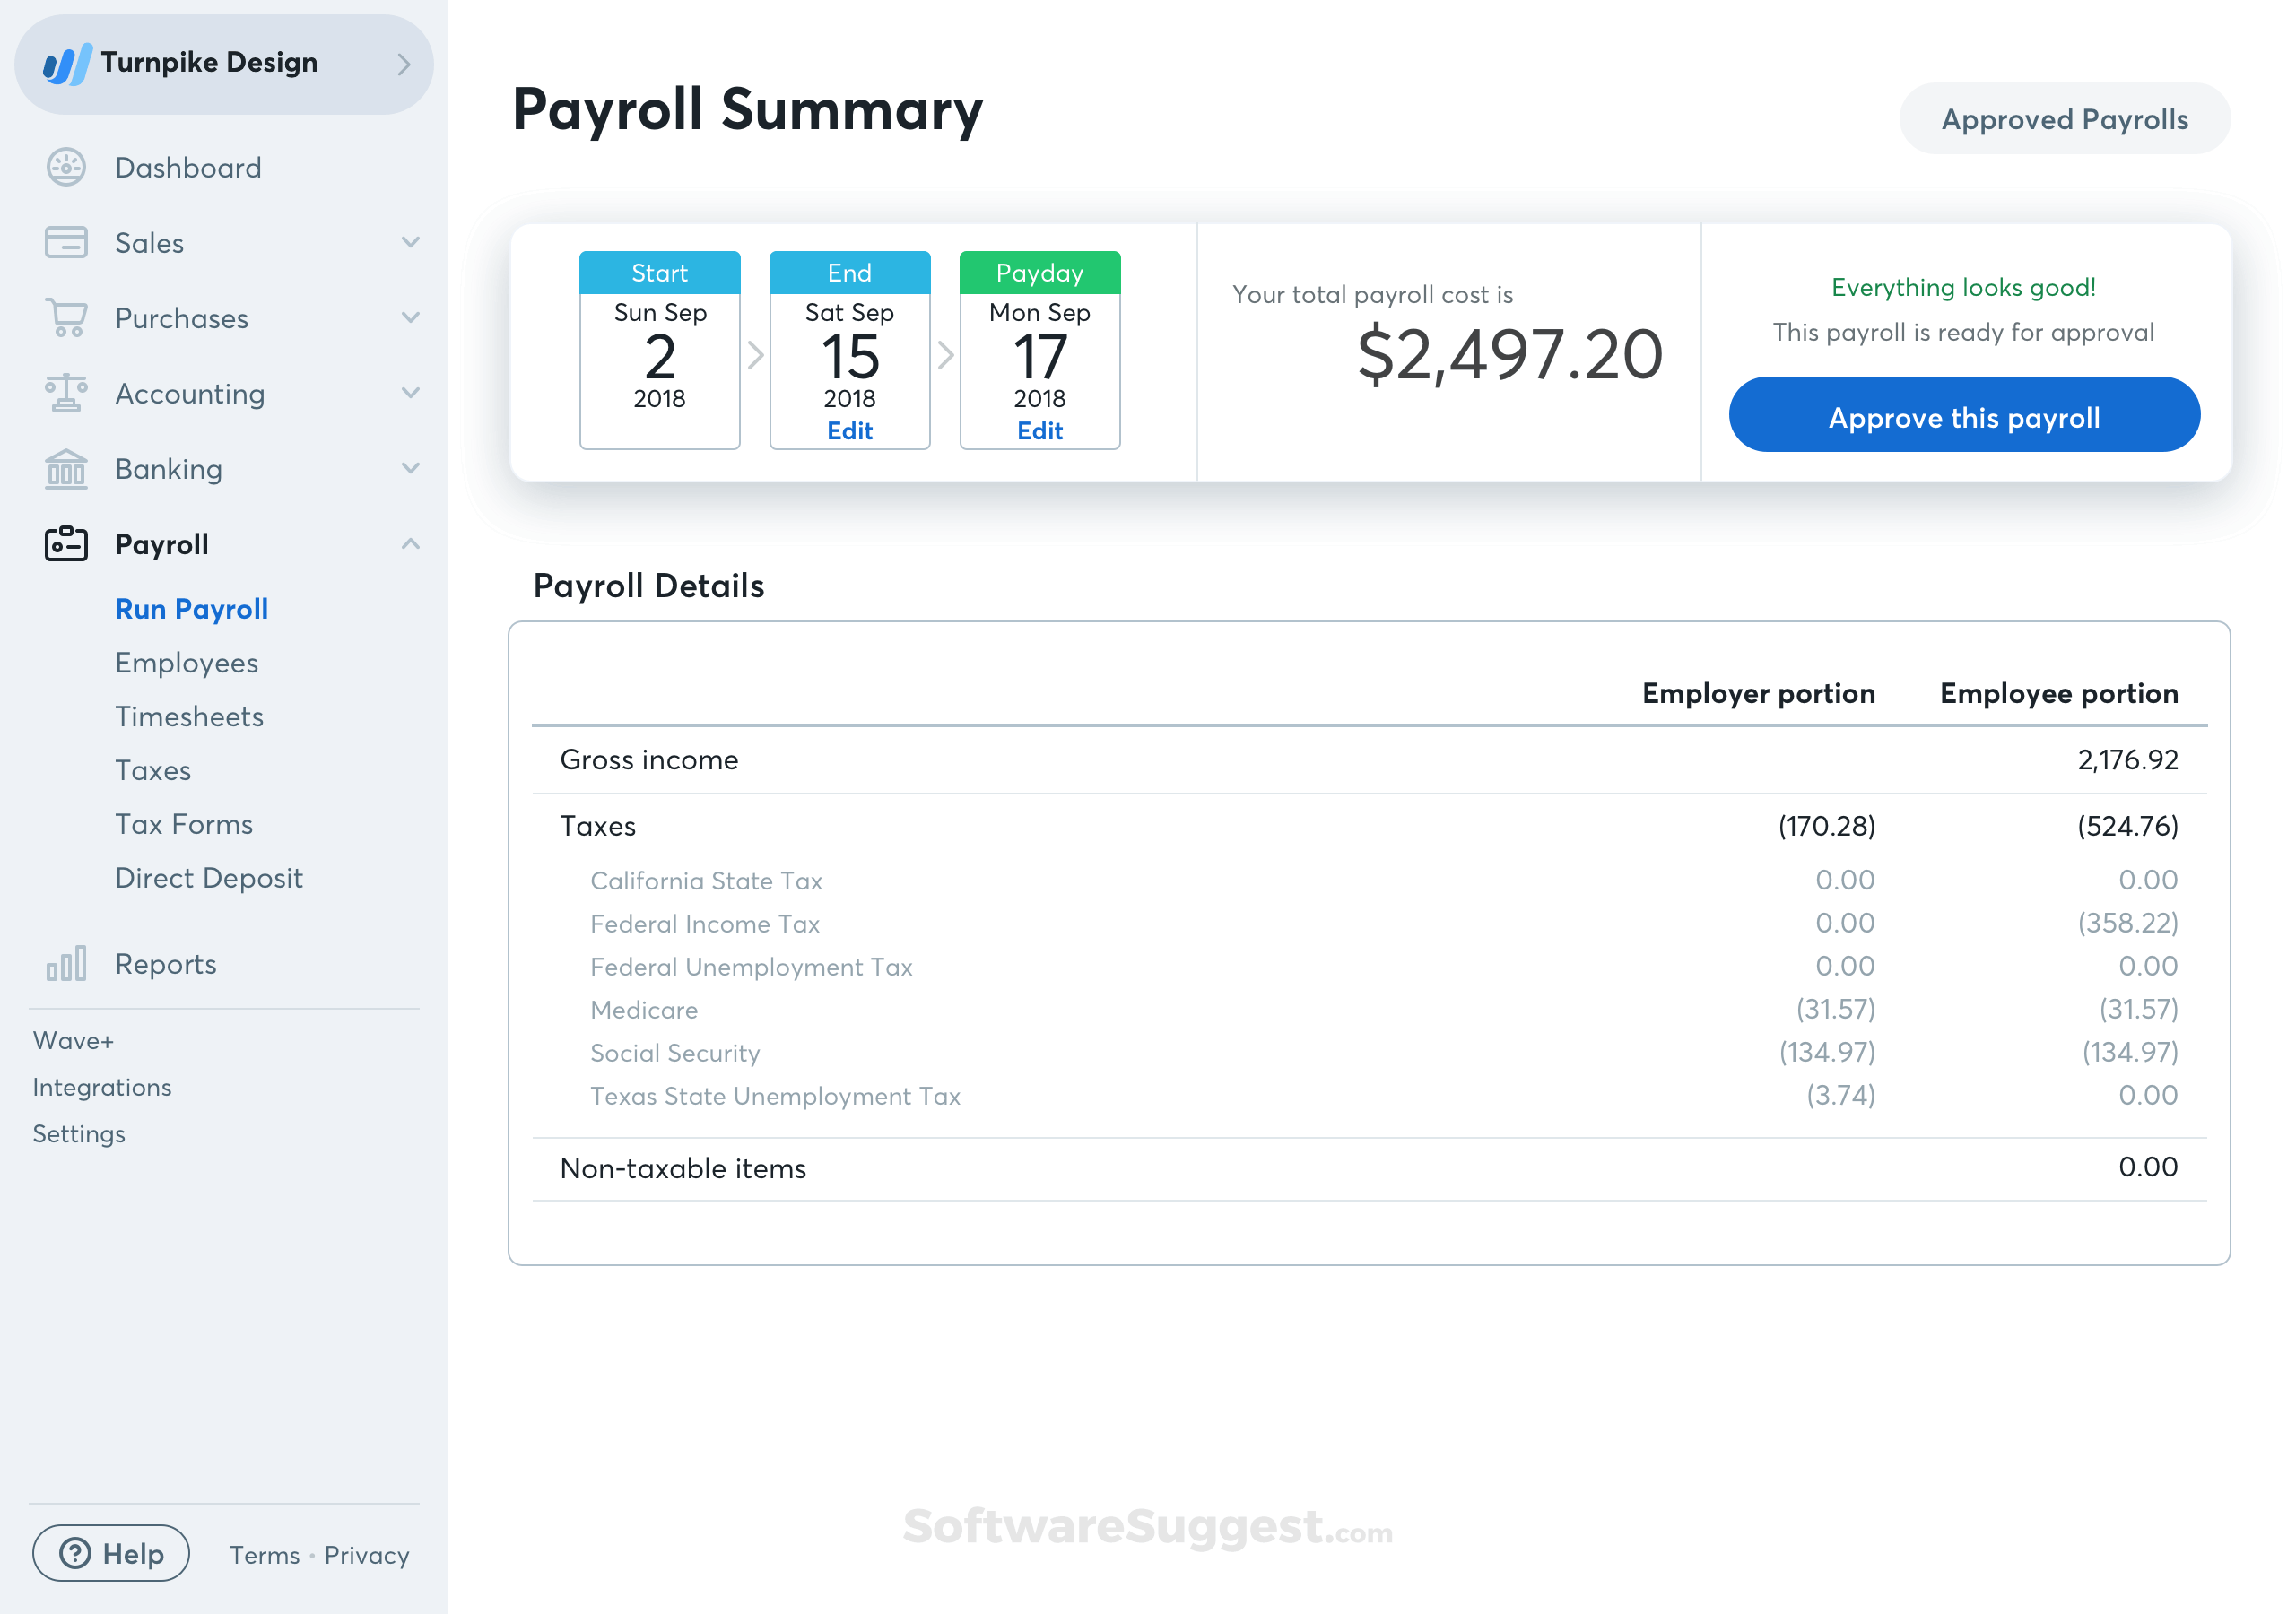Collapse the Payroll section chevron

click(410, 543)
